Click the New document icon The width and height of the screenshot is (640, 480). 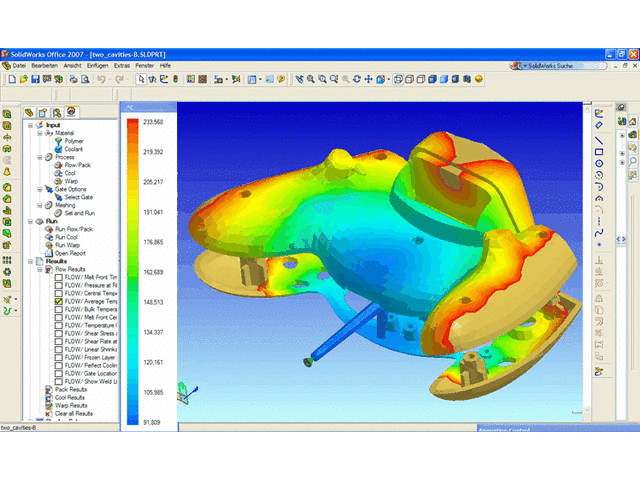pyautogui.click(x=10, y=78)
